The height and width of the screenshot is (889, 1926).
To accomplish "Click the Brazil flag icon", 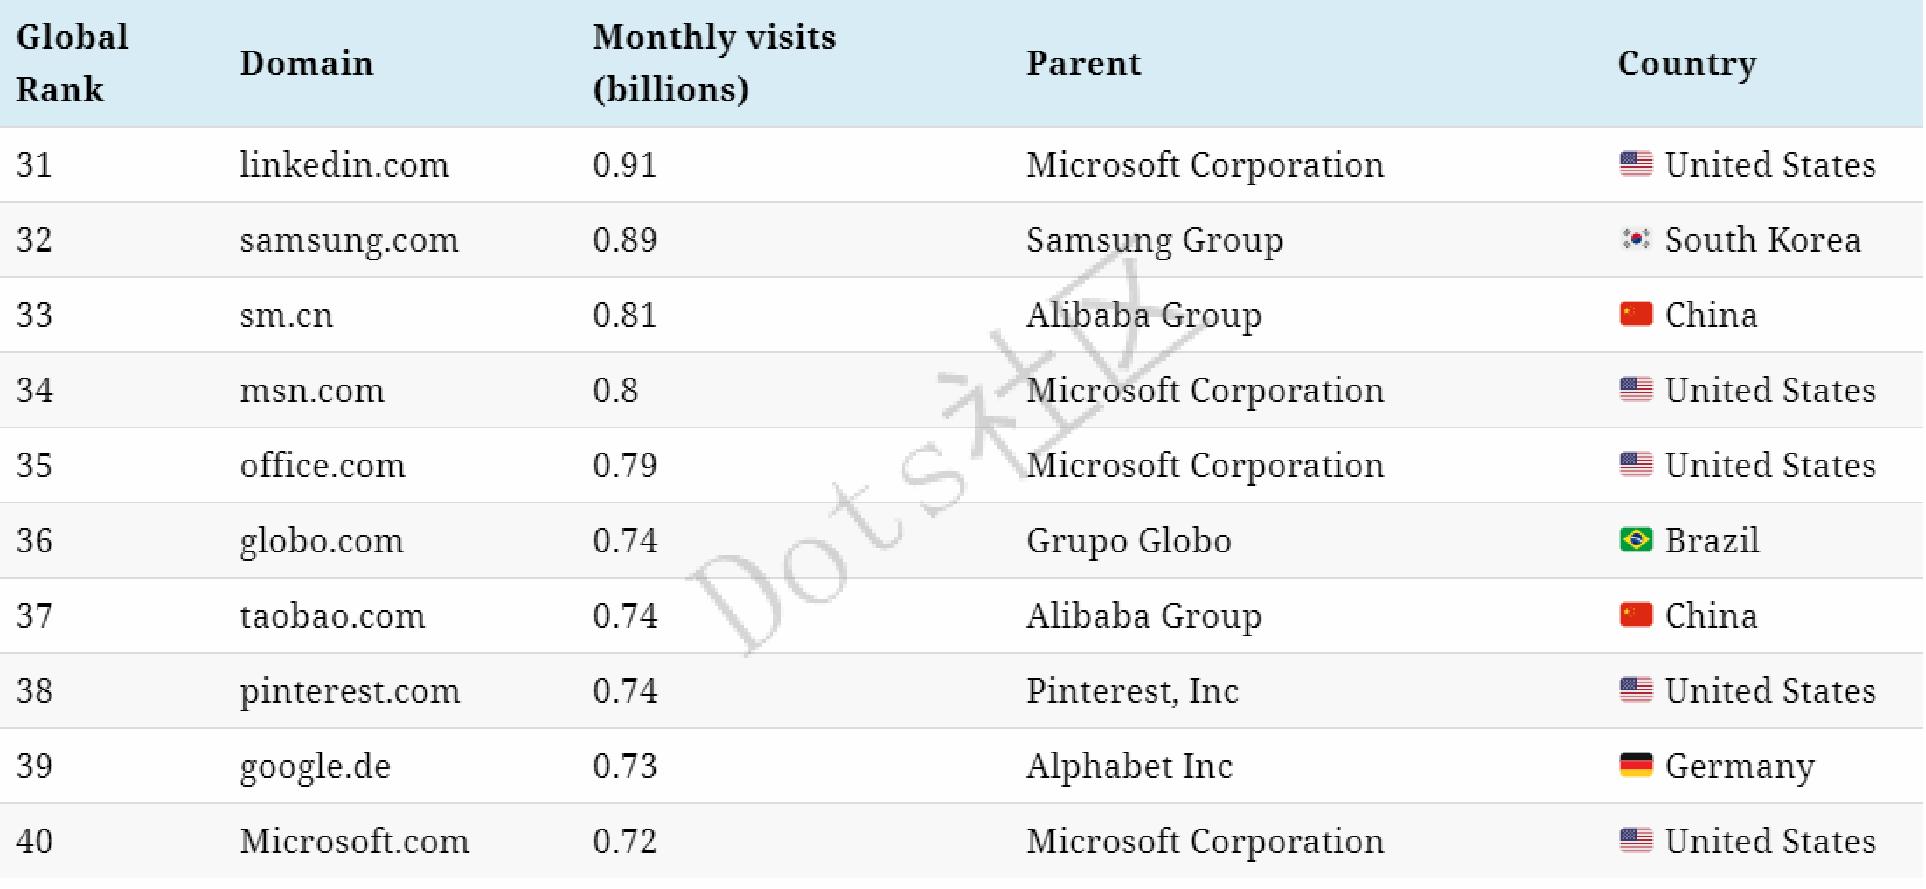I will tap(1635, 540).
